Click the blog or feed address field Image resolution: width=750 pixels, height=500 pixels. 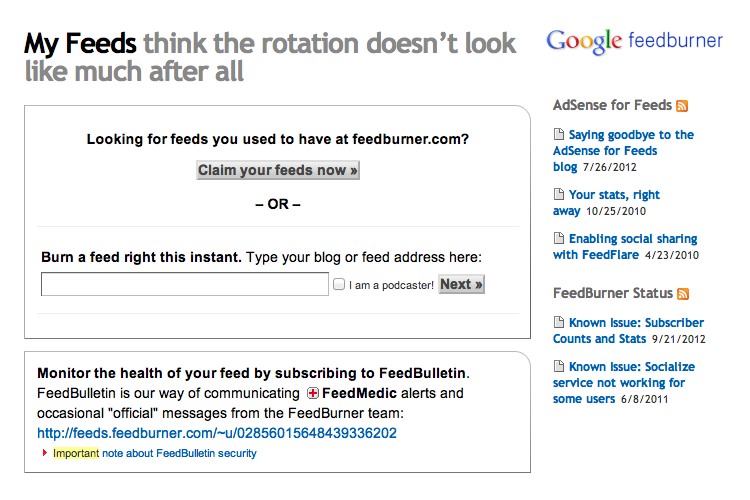185,284
